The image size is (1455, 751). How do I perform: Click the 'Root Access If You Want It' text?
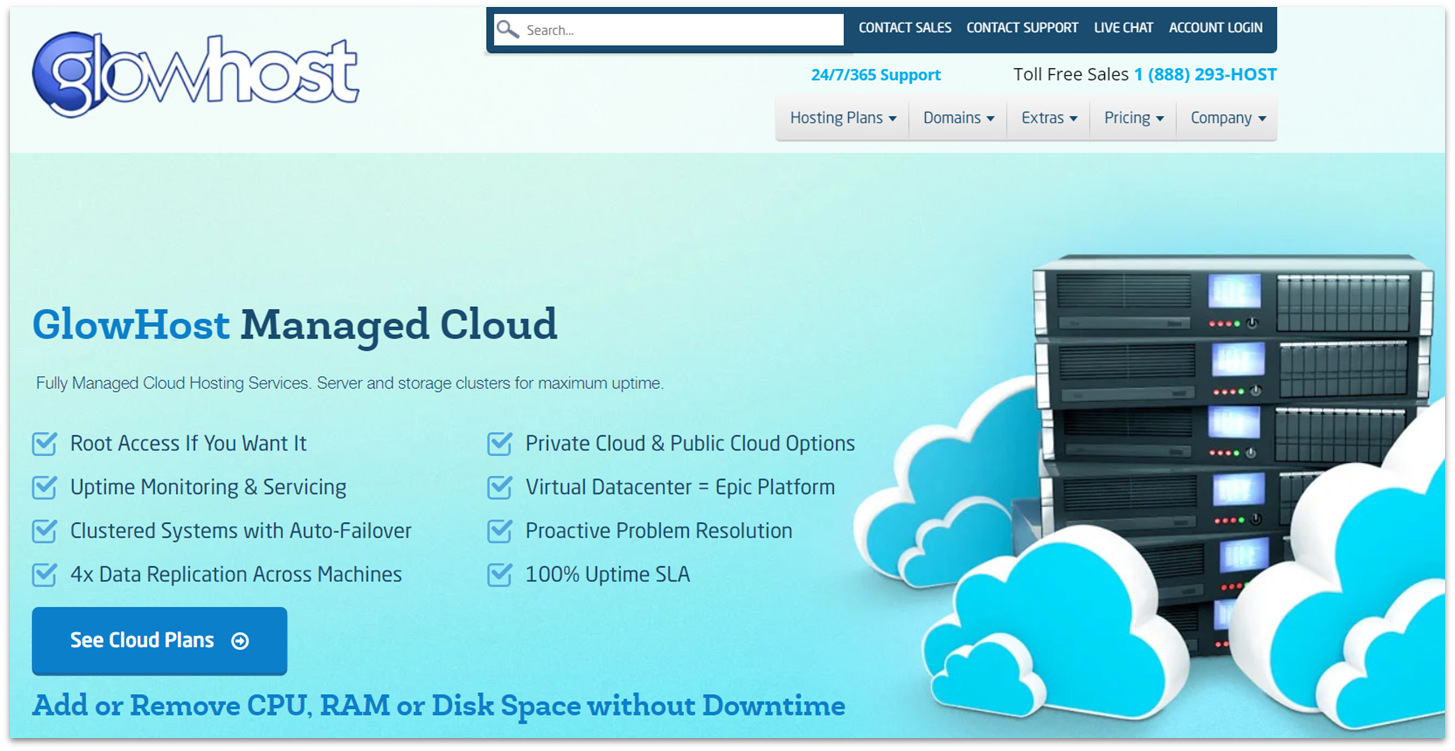point(188,443)
